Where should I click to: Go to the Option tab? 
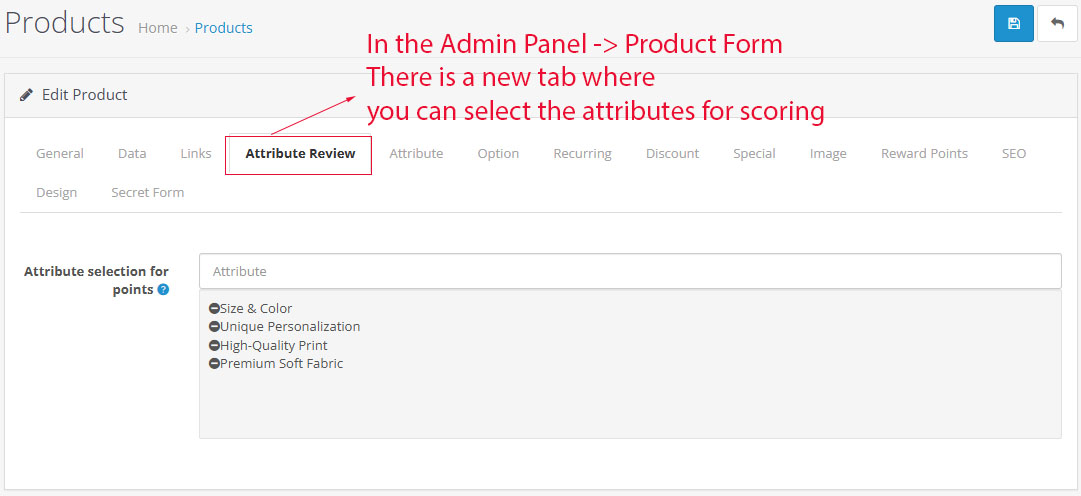click(498, 154)
